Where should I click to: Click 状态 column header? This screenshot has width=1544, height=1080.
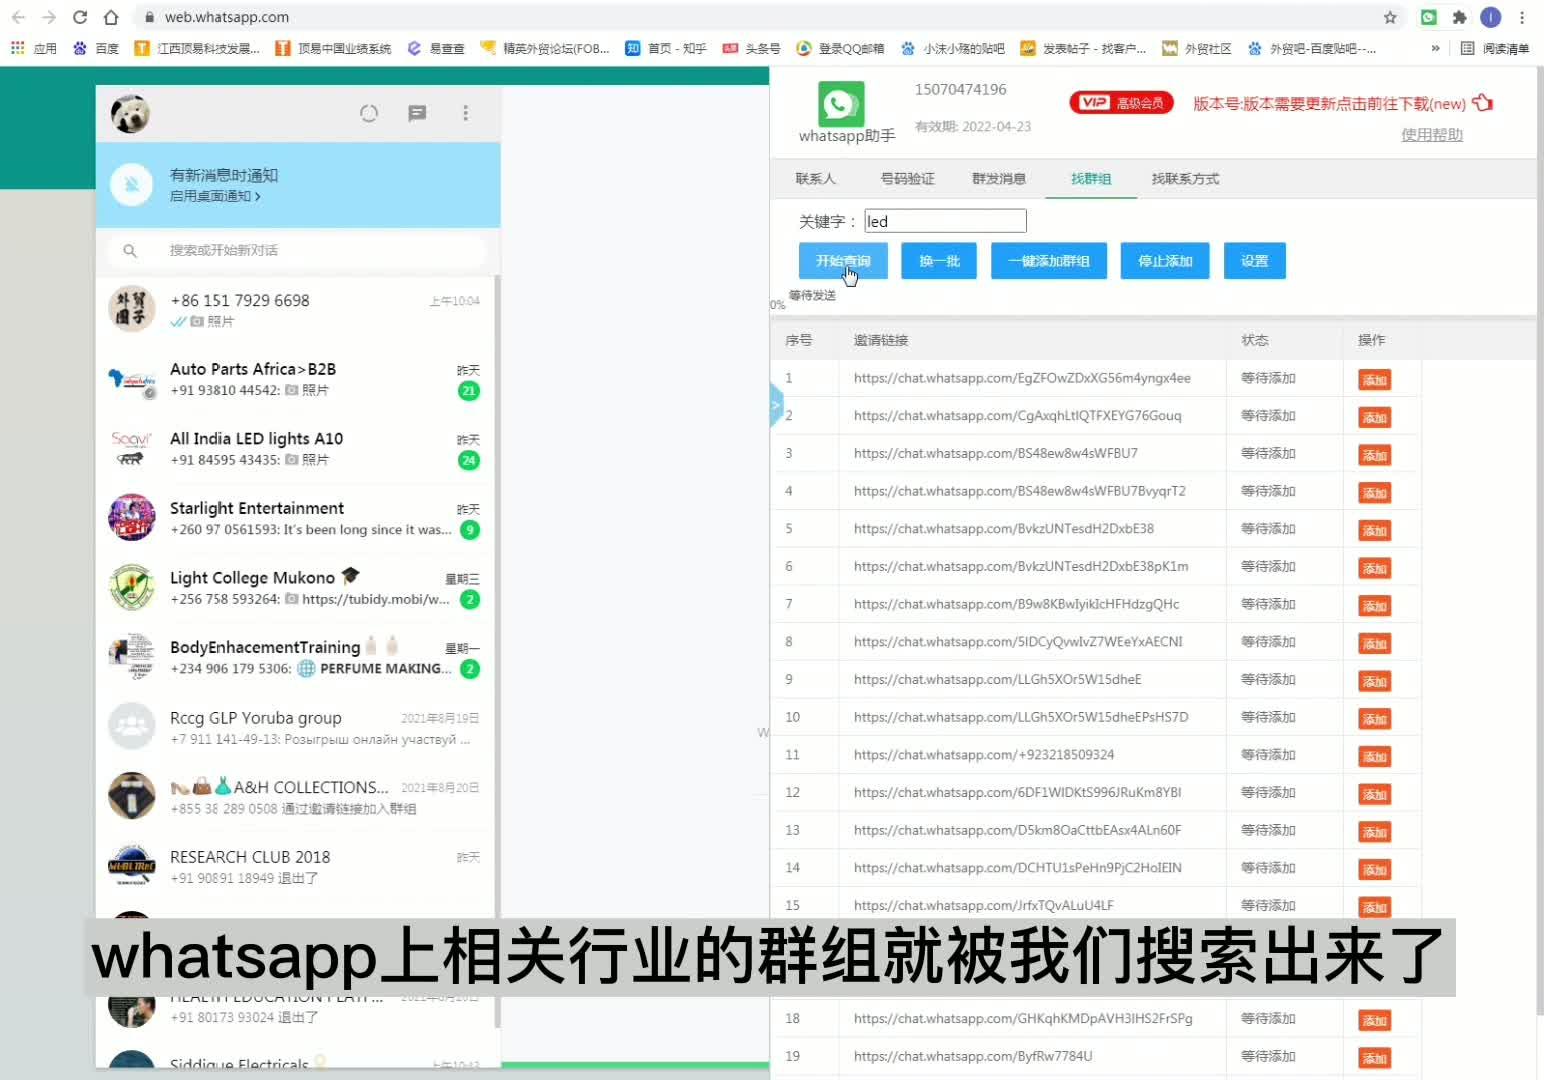point(1255,340)
